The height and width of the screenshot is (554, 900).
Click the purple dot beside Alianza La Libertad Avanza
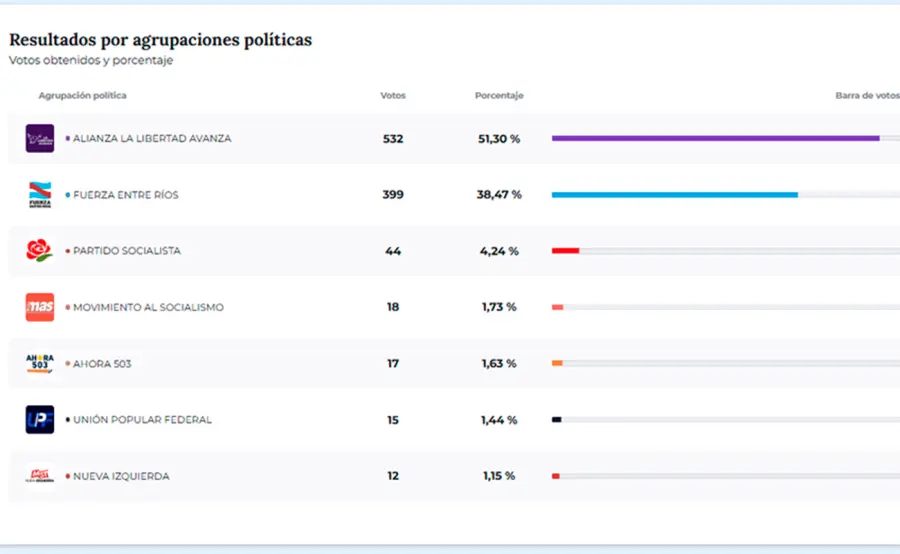point(67,139)
